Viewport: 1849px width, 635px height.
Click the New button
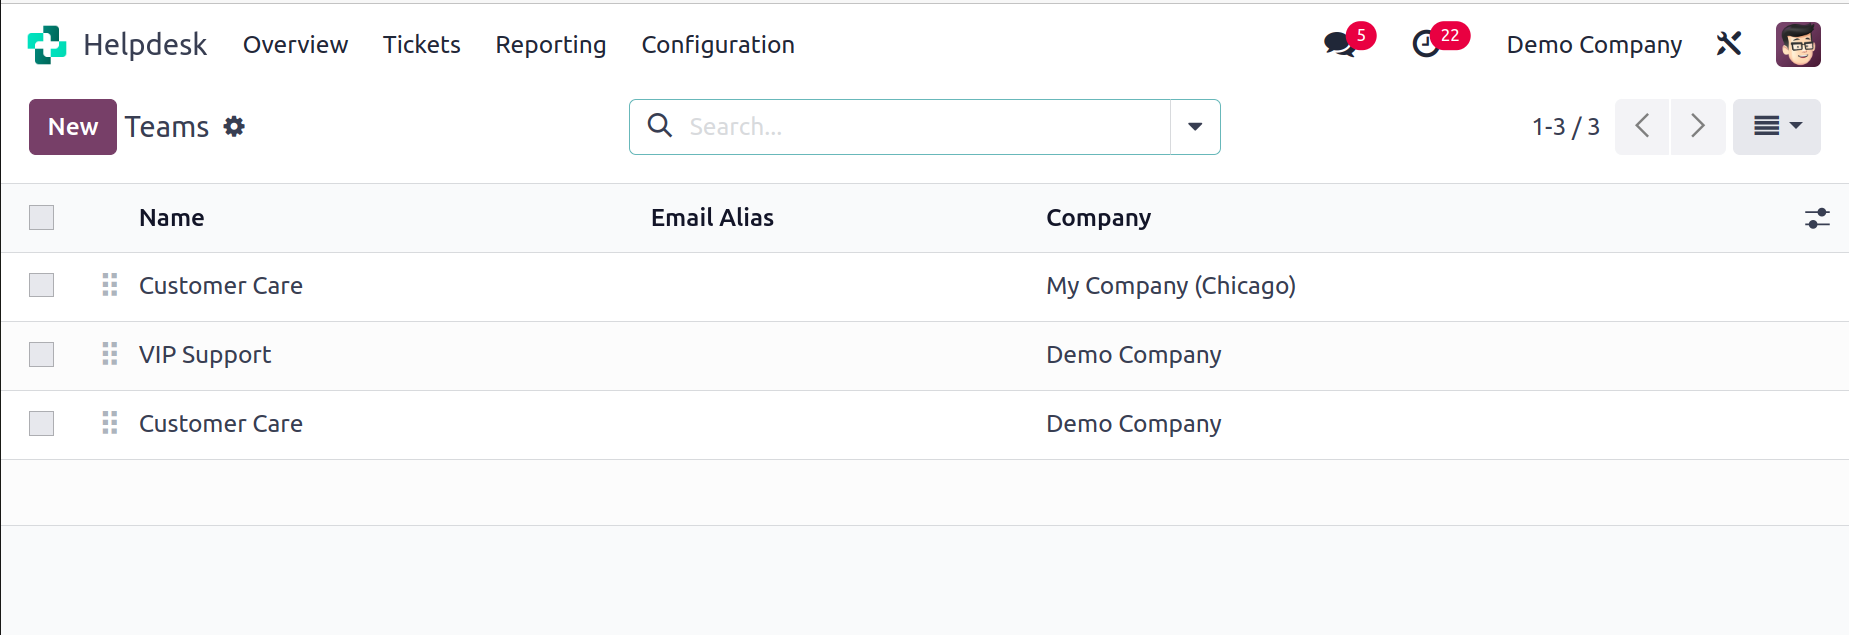click(73, 127)
